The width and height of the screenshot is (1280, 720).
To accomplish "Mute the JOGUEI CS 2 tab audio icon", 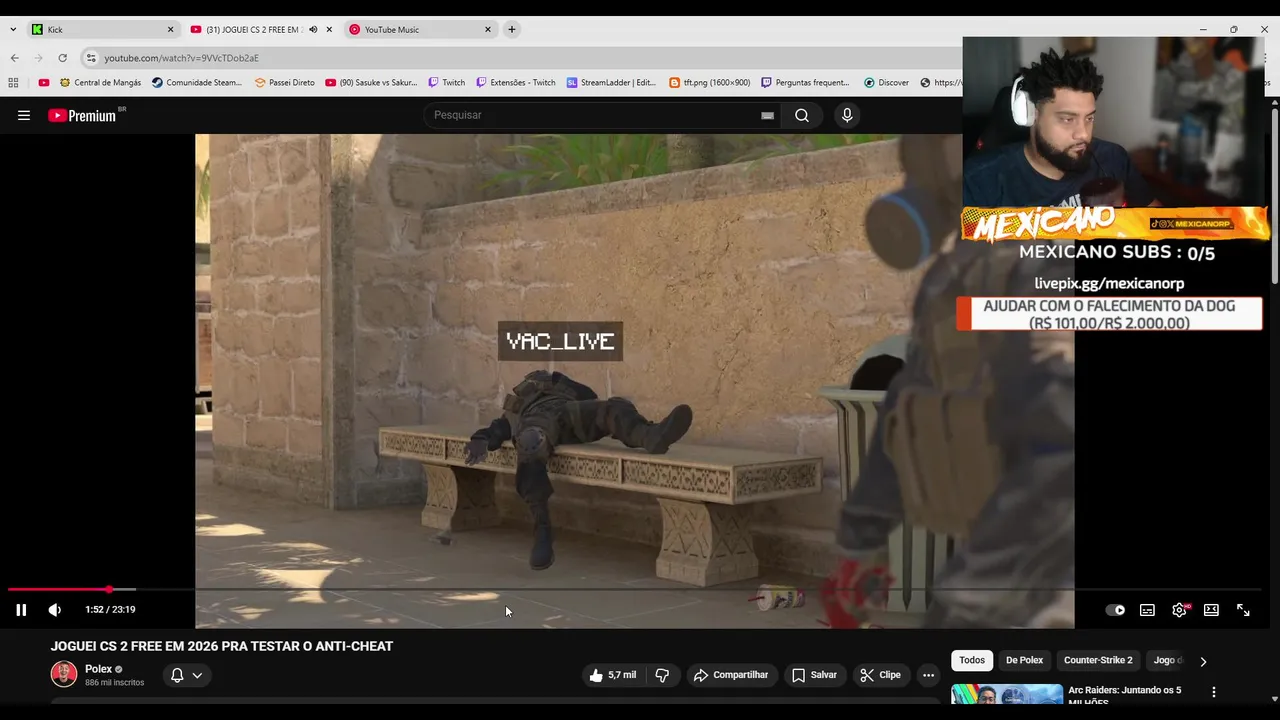I will coord(313,30).
